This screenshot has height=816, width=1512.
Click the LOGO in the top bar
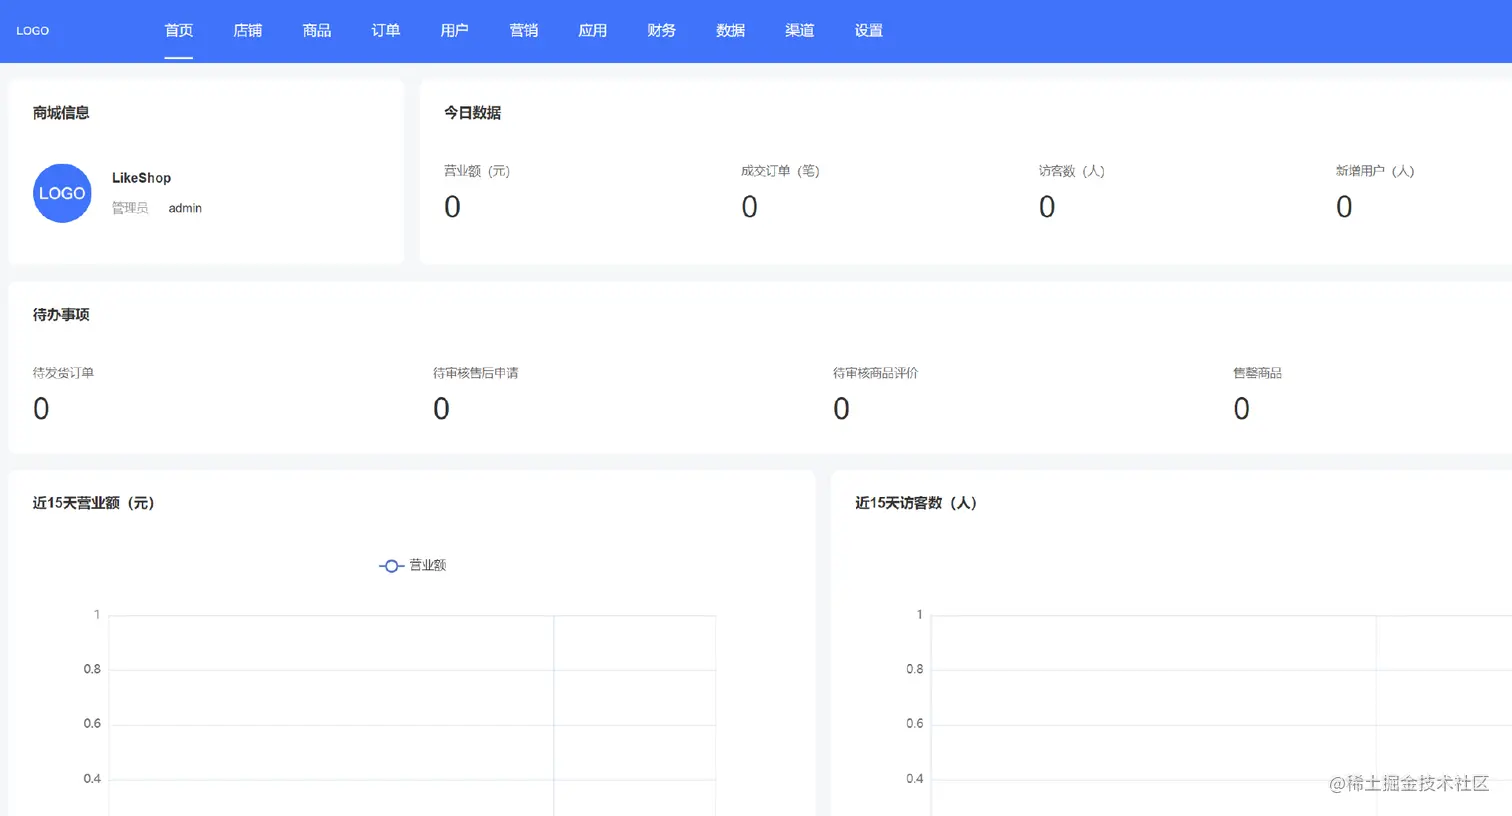point(32,31)
